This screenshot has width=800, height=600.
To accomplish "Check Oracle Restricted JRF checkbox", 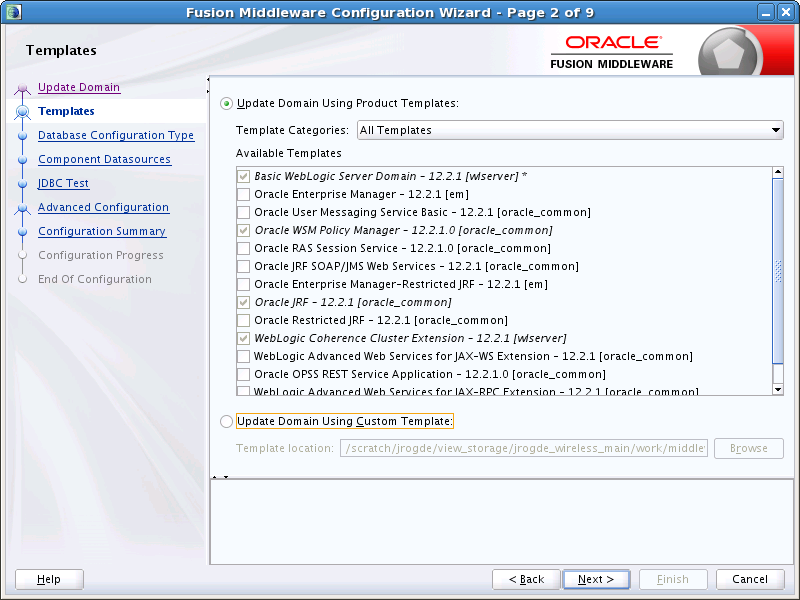I will point(243,320).
